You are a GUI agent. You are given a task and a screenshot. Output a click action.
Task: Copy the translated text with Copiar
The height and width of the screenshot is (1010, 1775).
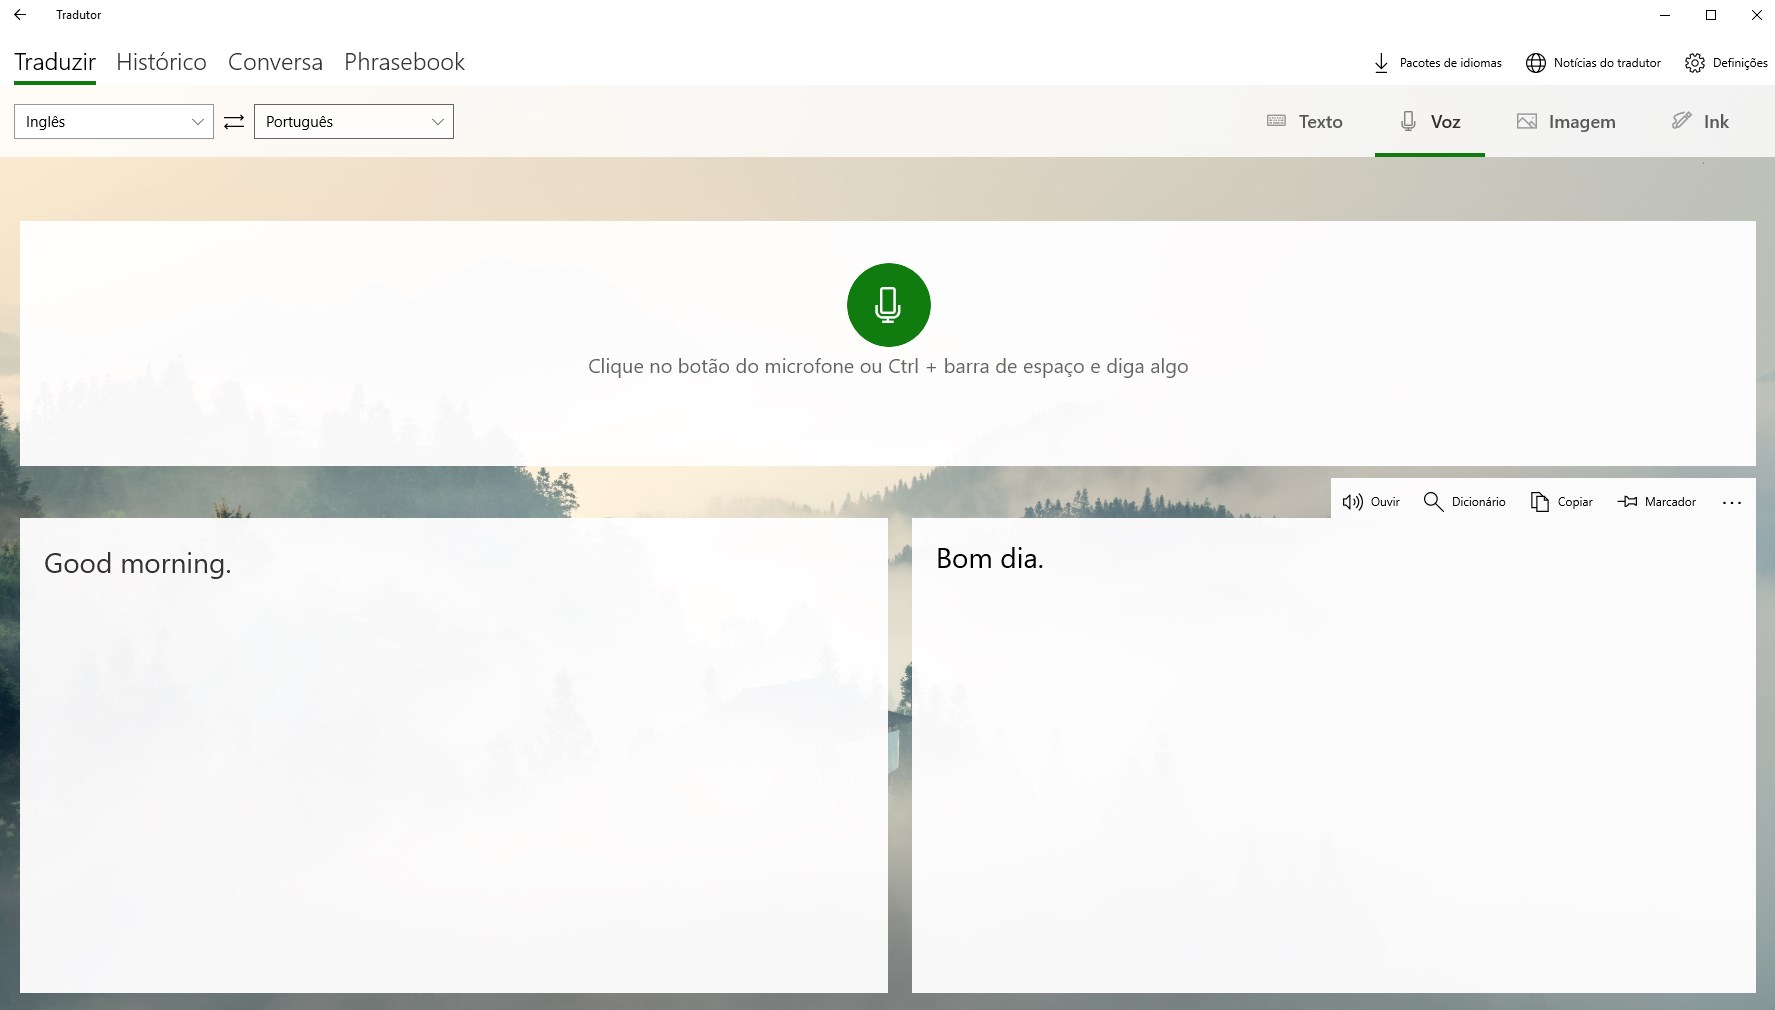click(1561, 502)
